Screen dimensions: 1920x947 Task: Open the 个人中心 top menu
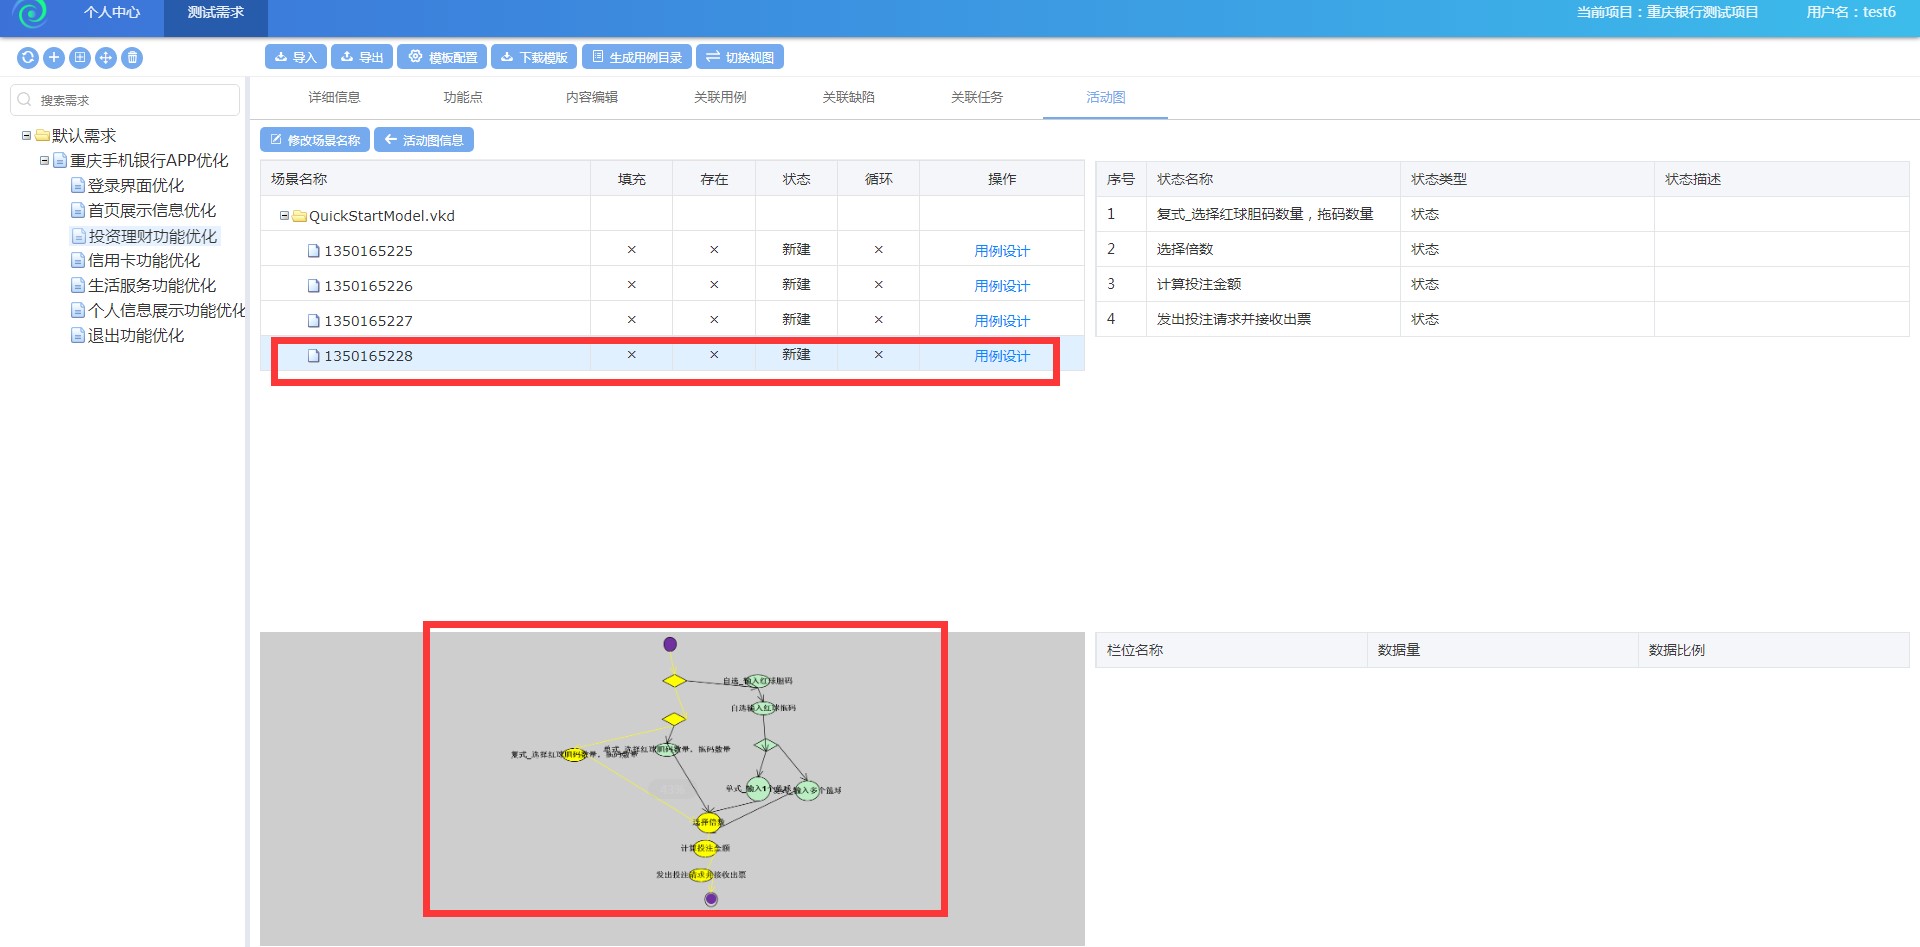pyautogui.click(x=112, y=13)
